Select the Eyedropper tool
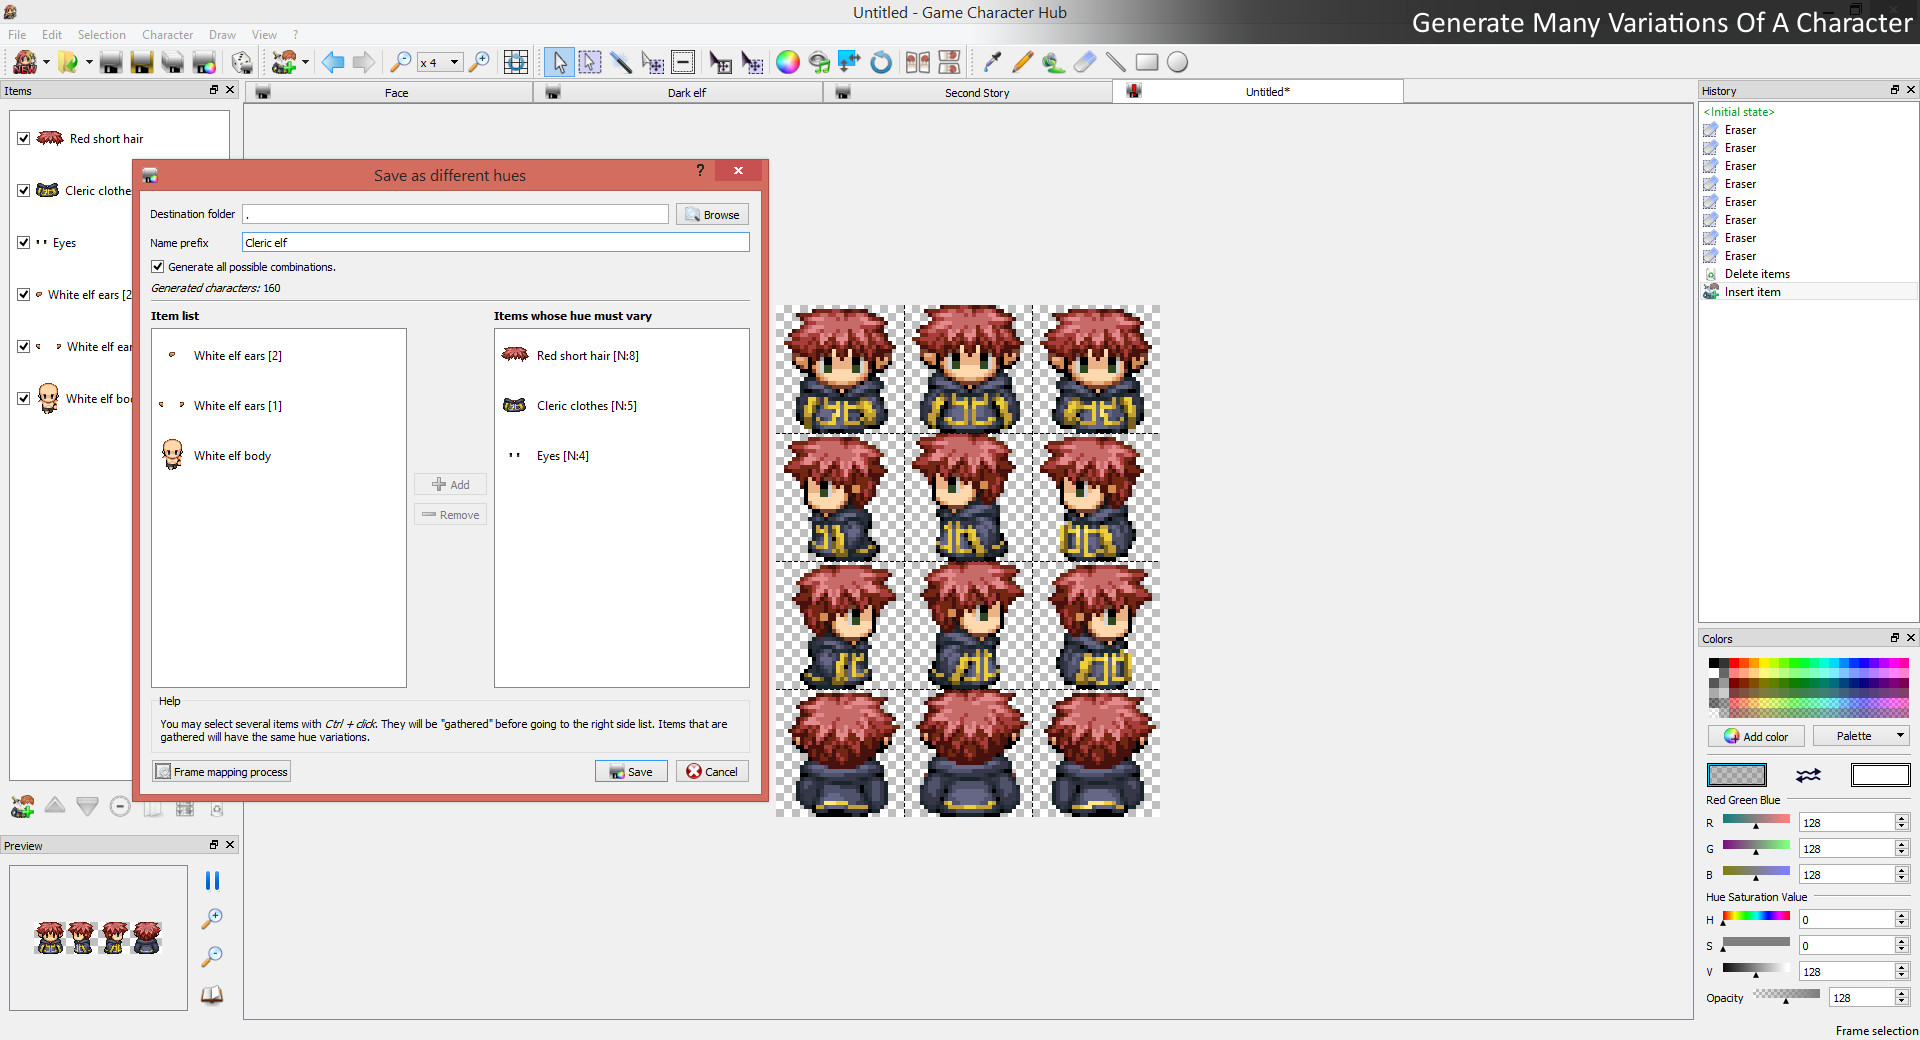Viewport: 1920px width, 1040px height. click(991, 62)
